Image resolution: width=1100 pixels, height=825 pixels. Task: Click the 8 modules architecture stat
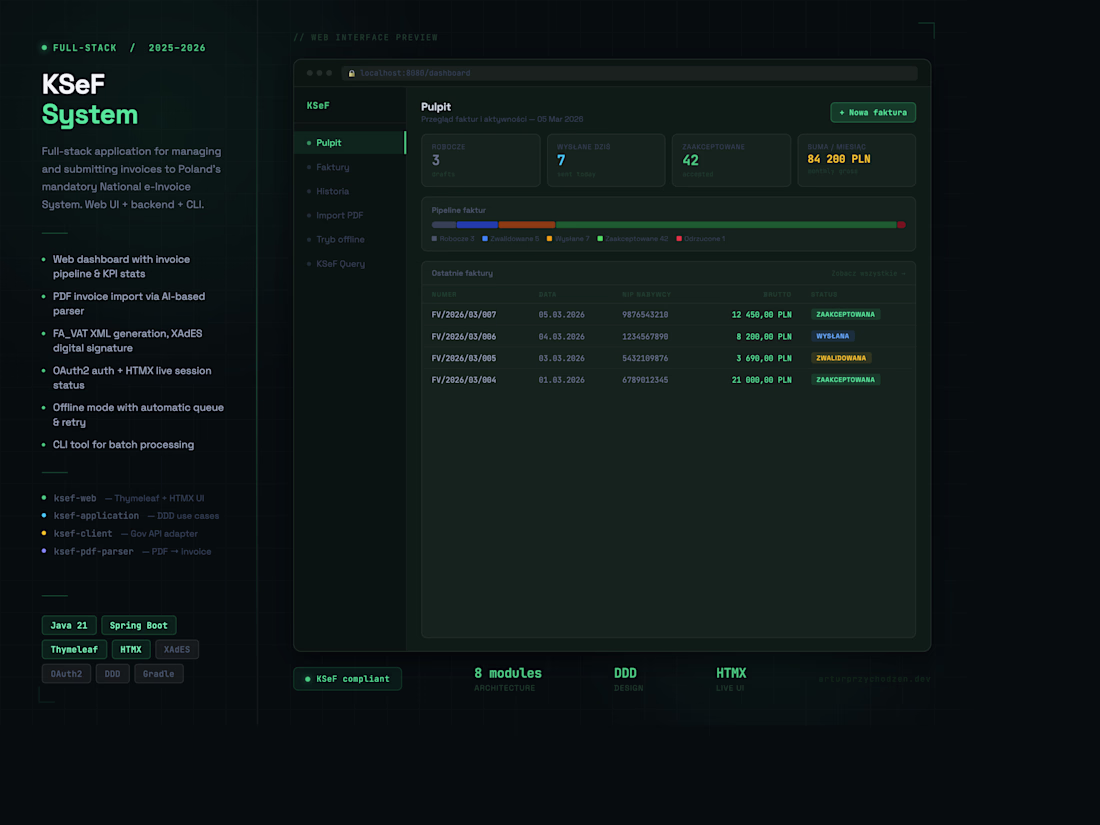pyautogui.click(x=508, y=678)
